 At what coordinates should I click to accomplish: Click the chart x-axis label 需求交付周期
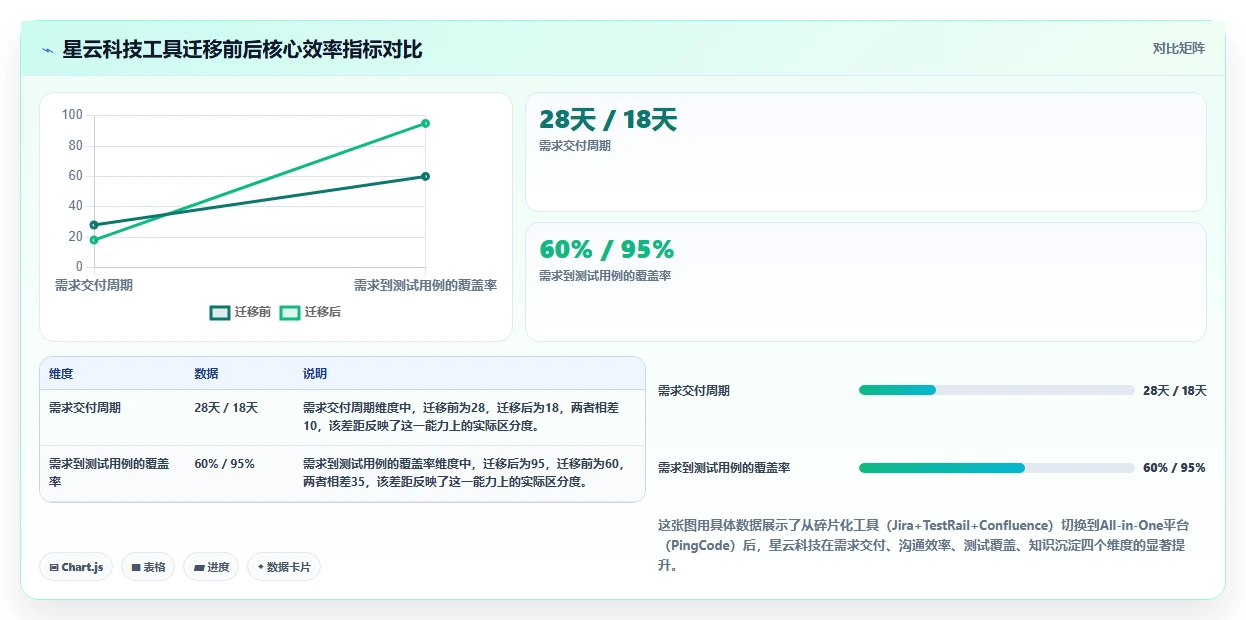94,285
